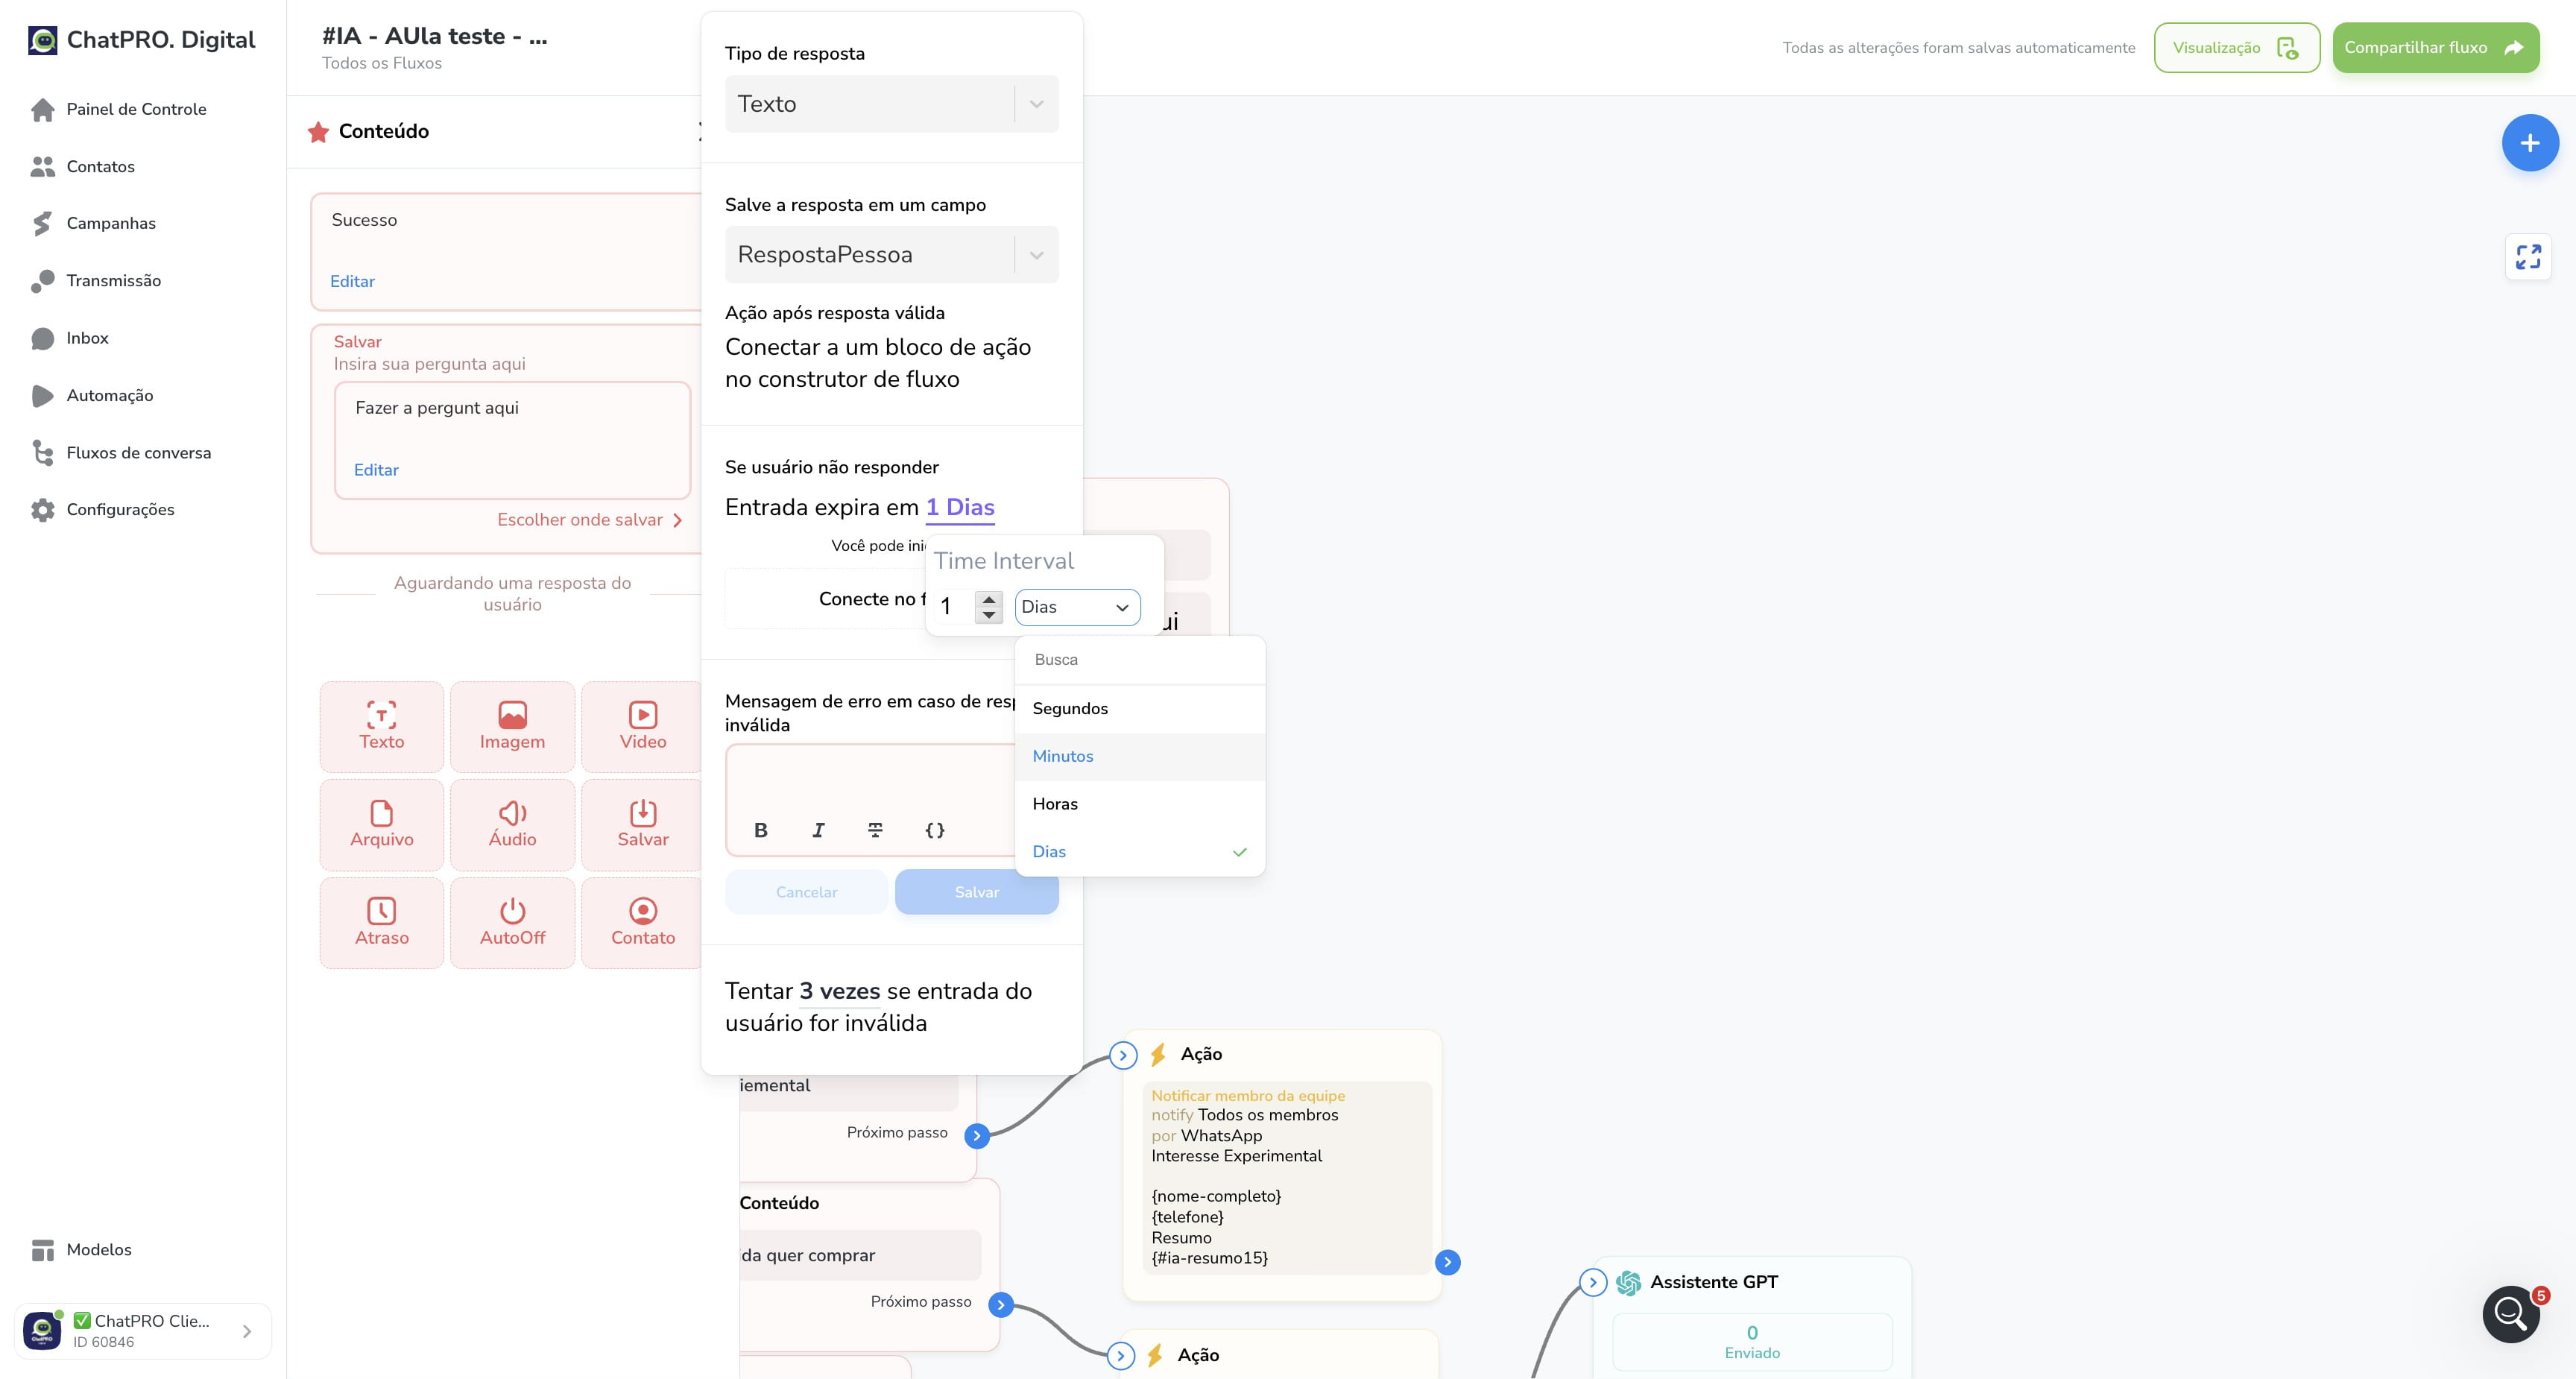Image resolution: width=2576 pixels, height=1379 pixels.
Task: Add an Arquivo file block
Action: point(382,825)
